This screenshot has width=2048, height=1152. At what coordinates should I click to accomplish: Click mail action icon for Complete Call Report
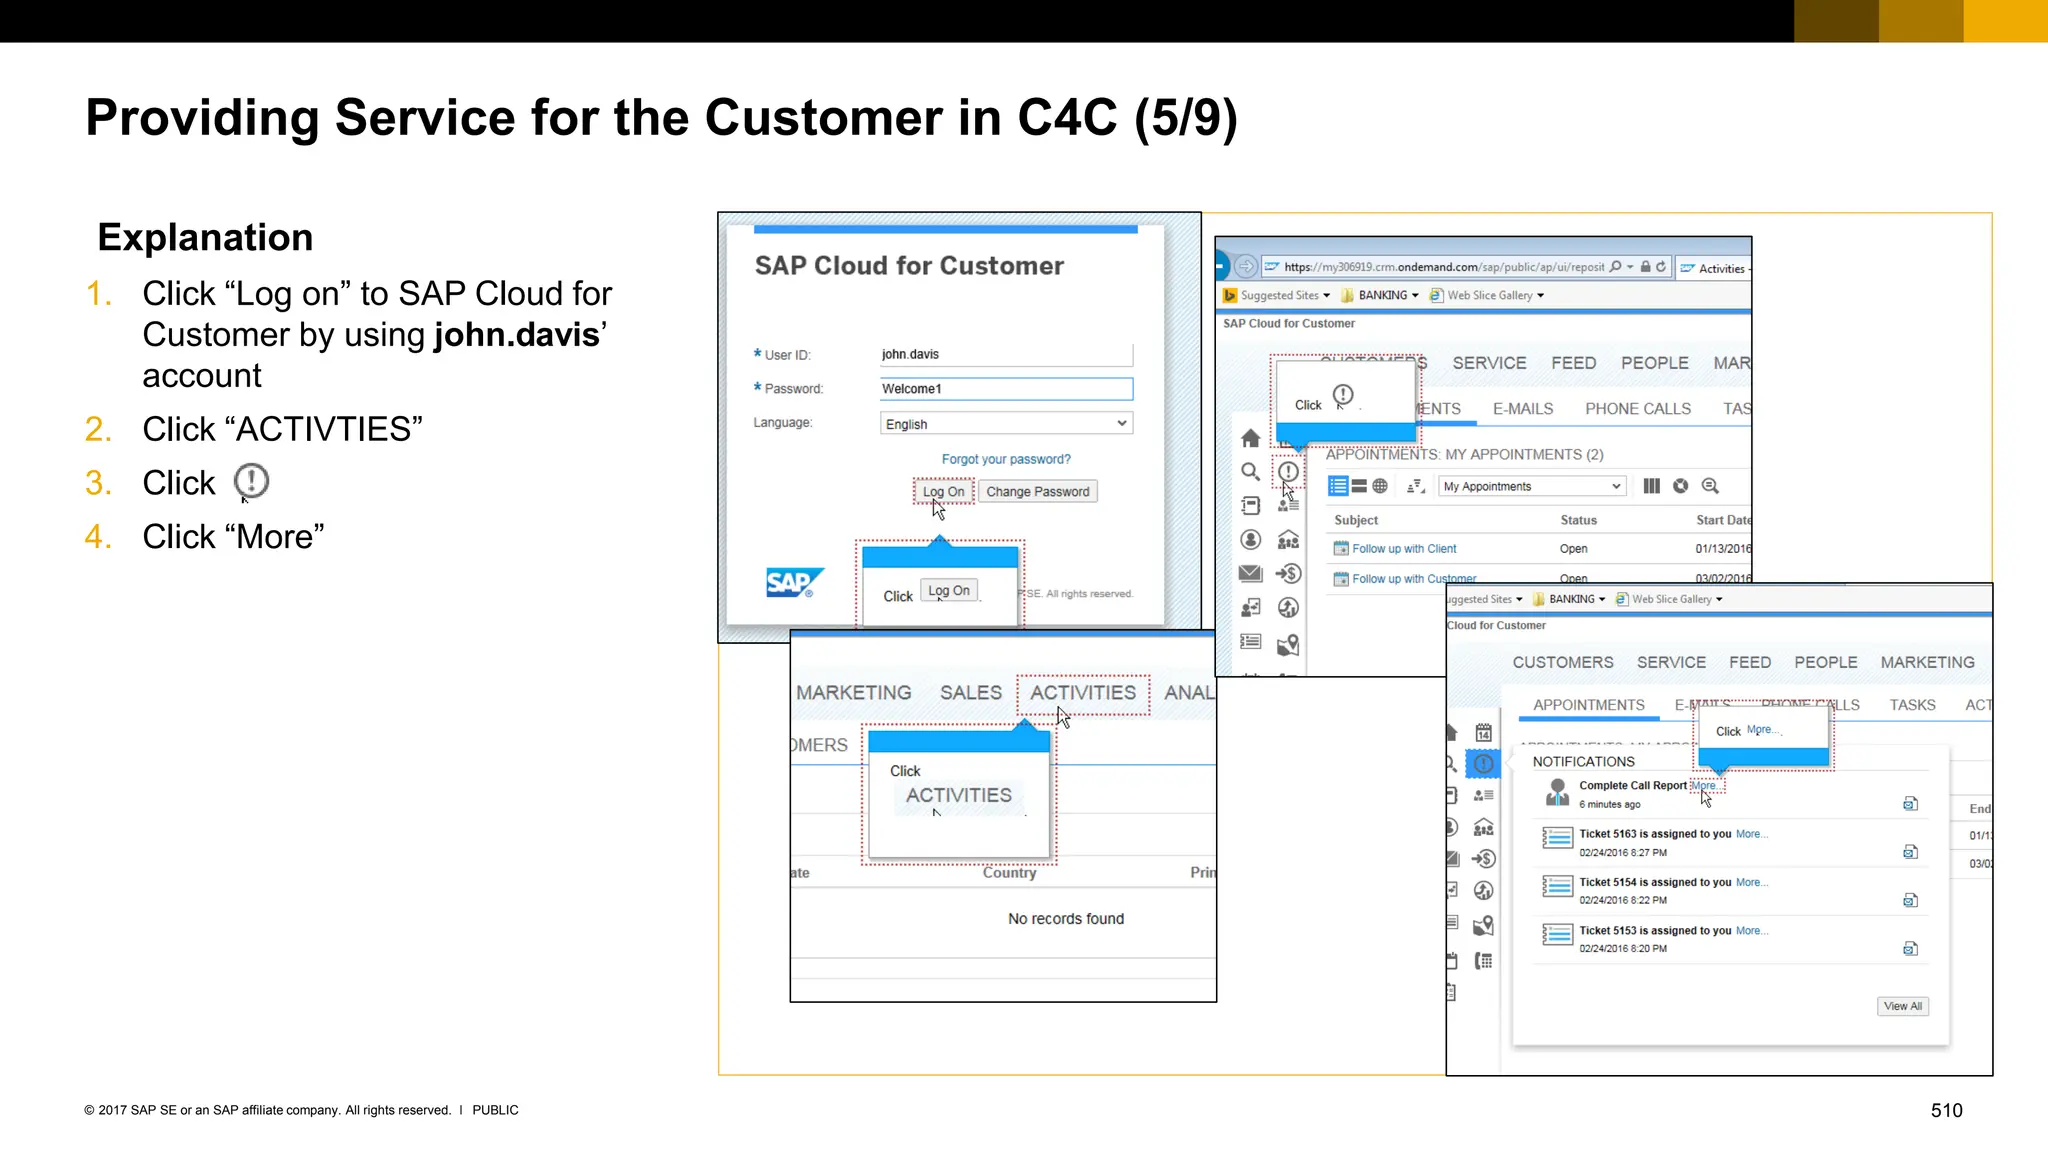point(1910,804)
